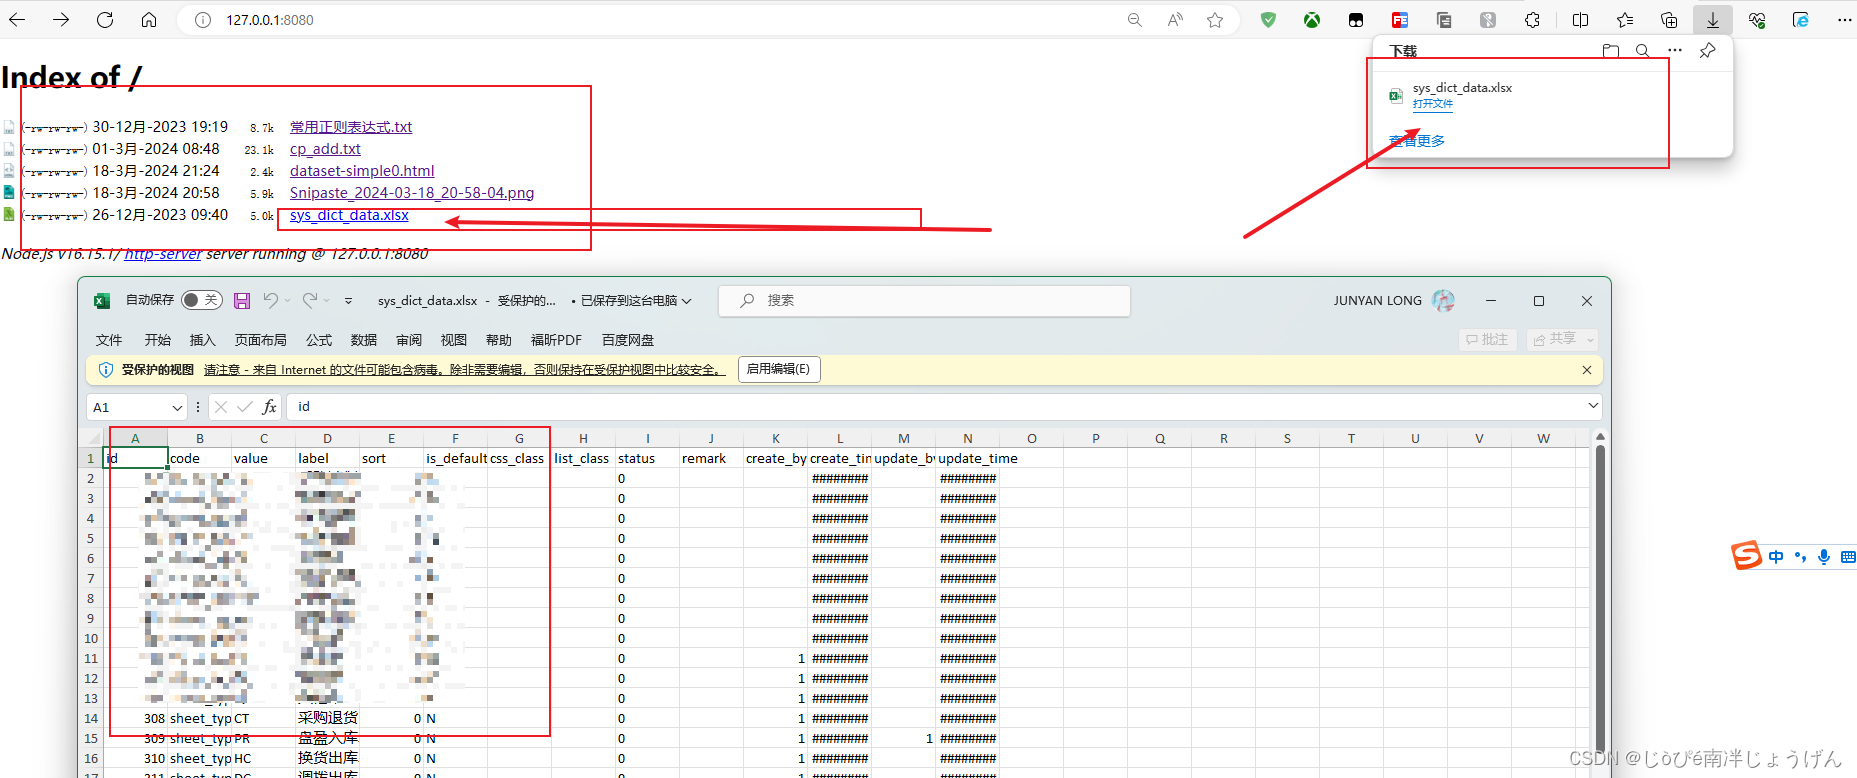1857x778 pixels.
Task: Open the Xbox extension icon
Action: [1312, 20]
